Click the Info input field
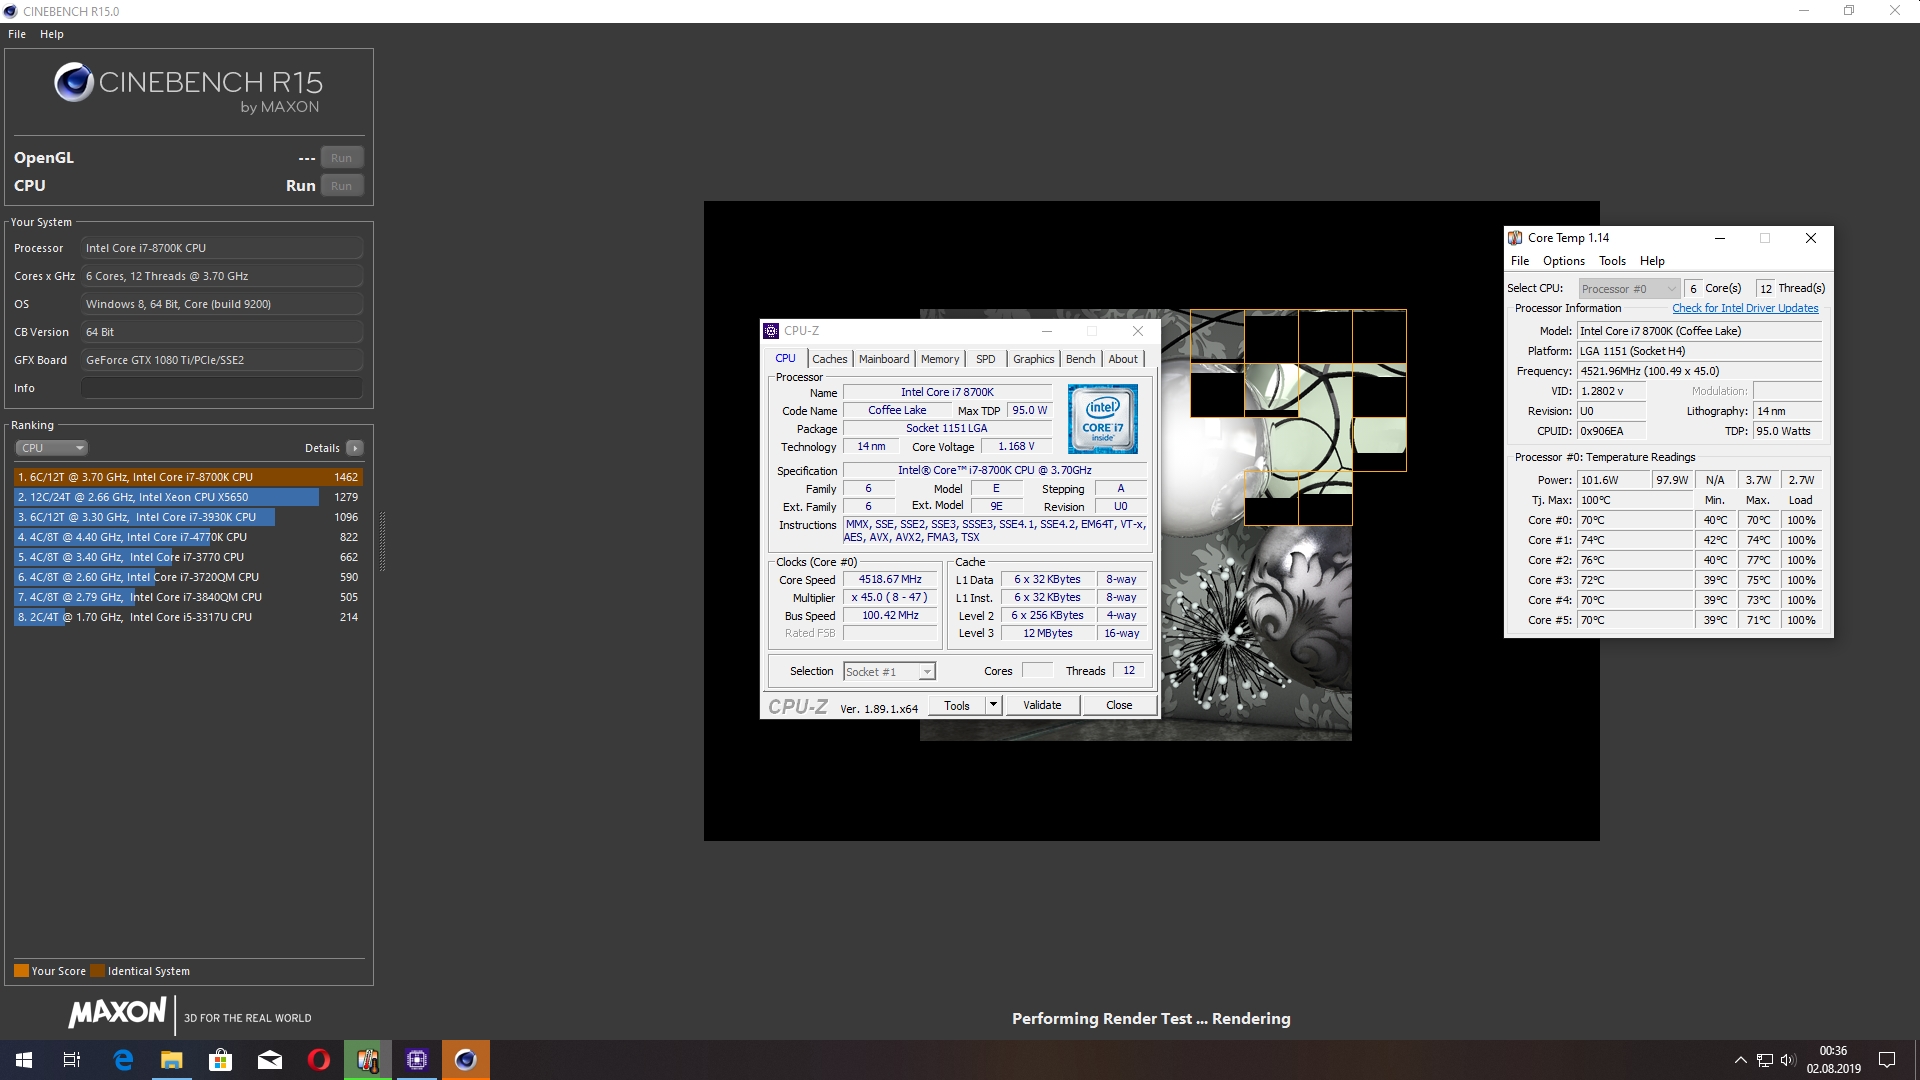The height and width of the screenshot is (1080, 1920). pyautogui.click(x=222, y=388)
